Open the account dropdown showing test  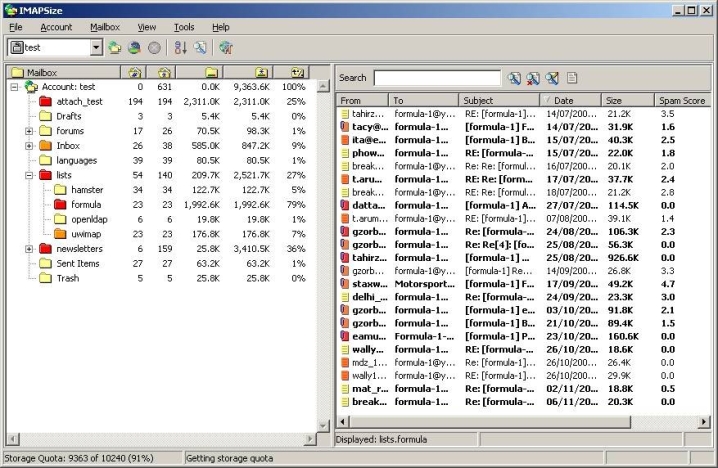pyautogui.click(x=96, y=47)
